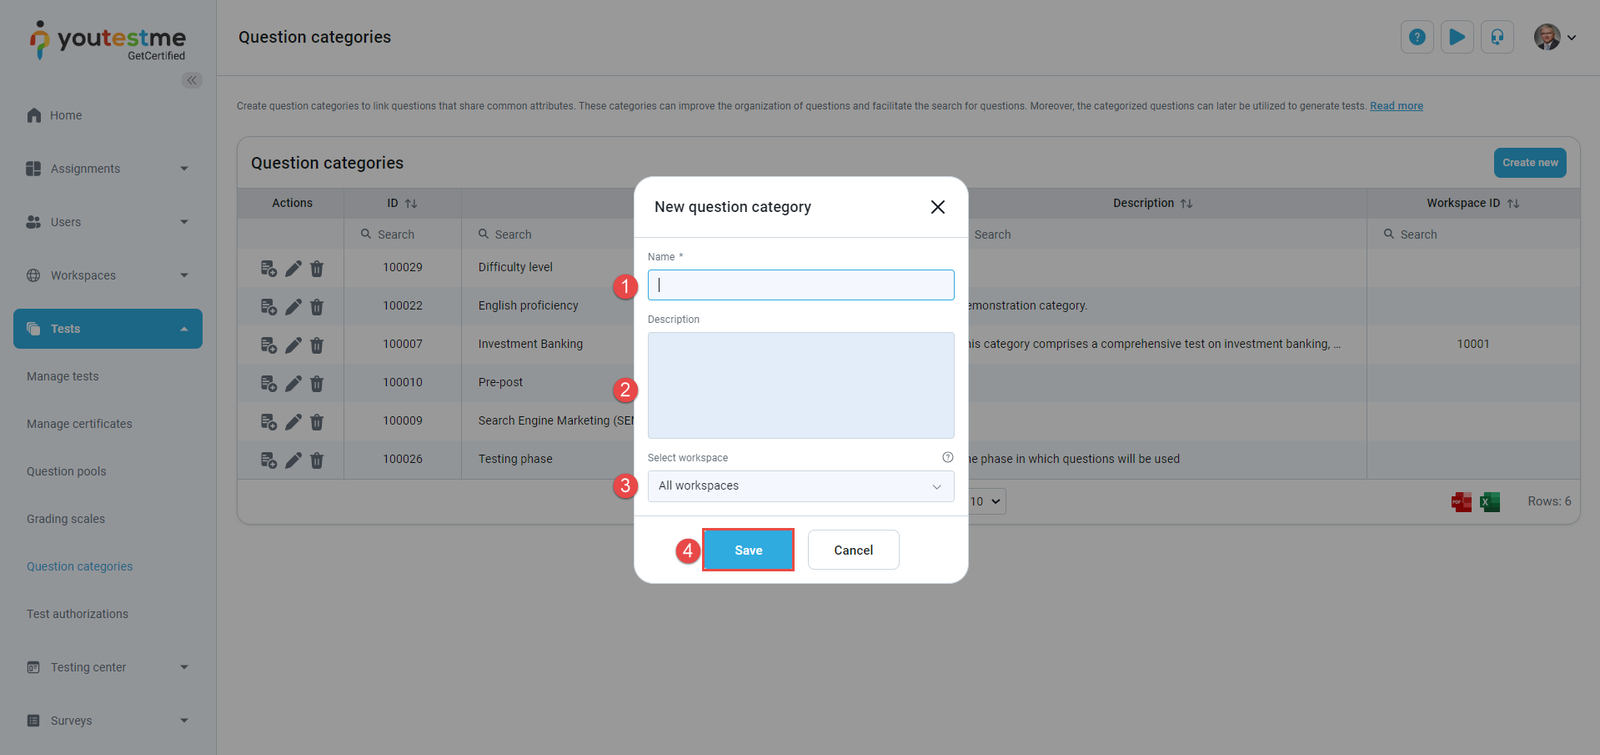Delete the English proficiency category using trash icon
This screenshot has width=1600, height=755.
pyautogui.click(x=316, y=307)
